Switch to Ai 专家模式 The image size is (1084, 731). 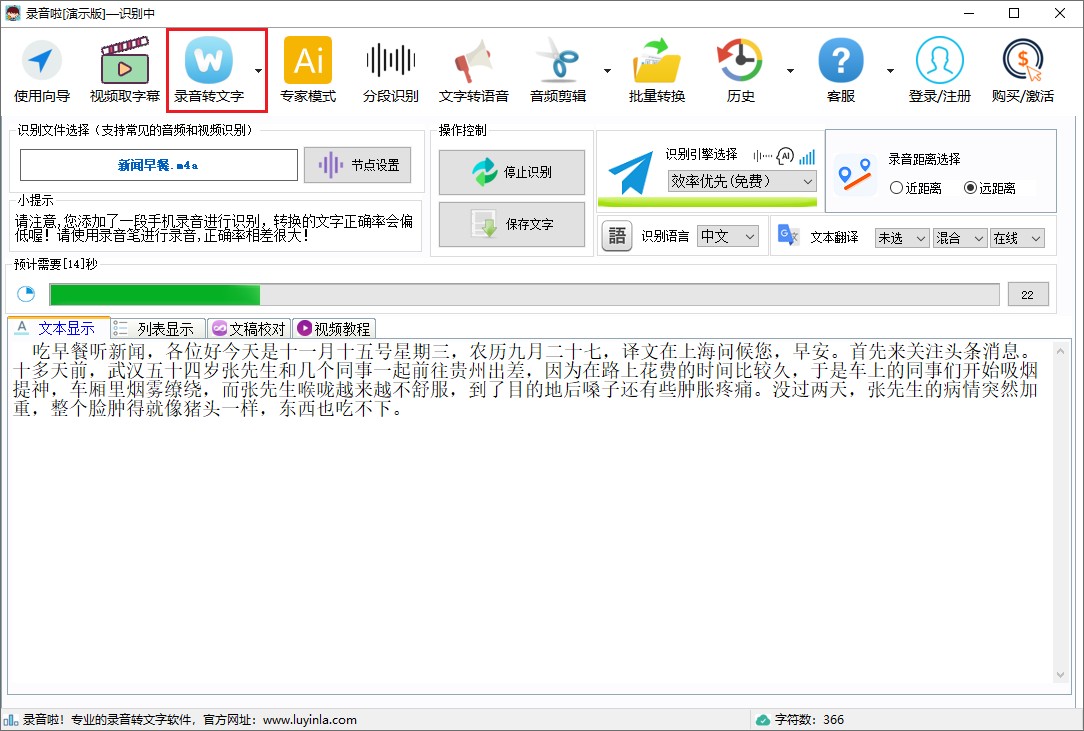(307, 68)
